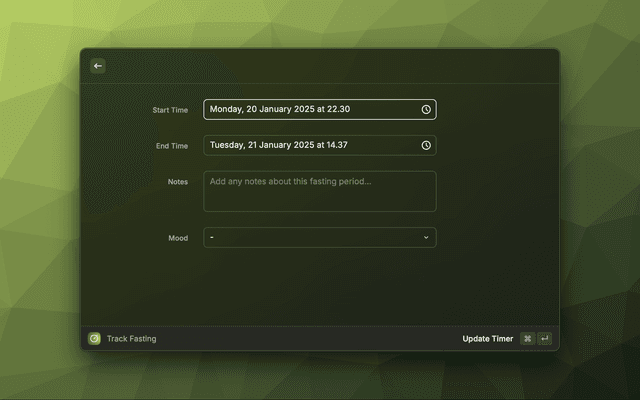
Task: Click the back arrow button
Action: (98, 66)
